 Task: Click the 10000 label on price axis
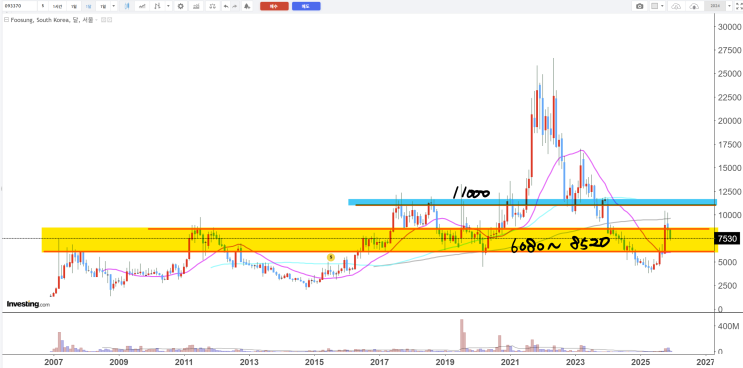[x=730, y=215]
